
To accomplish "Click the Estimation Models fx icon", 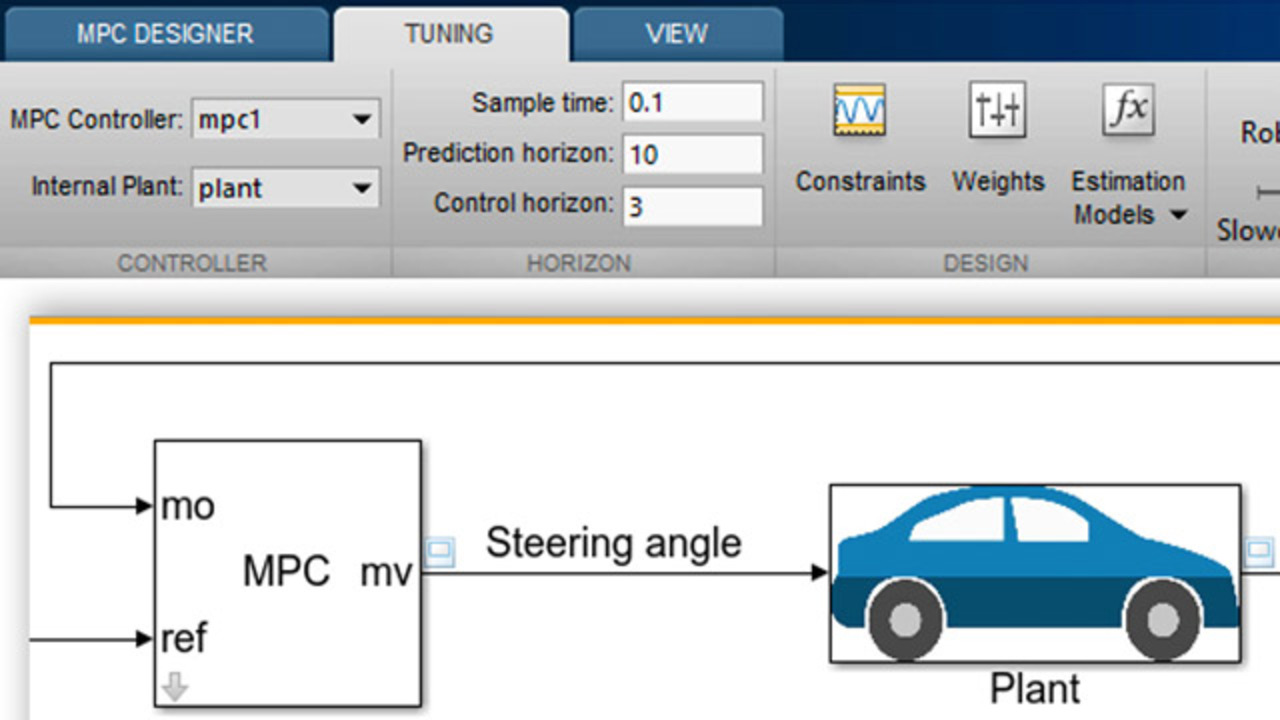I will pyautogui.click(x=1128, y=110).
